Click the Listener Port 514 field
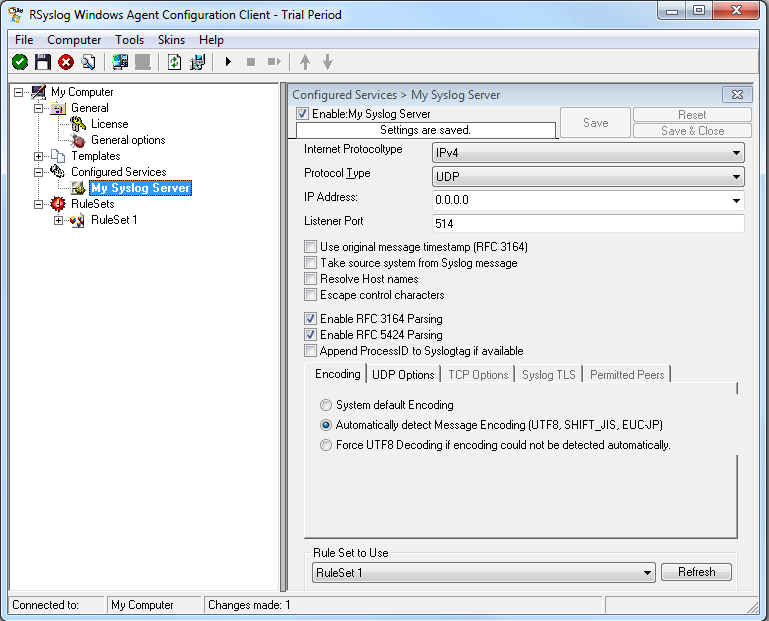Screen dimensions: 769x621 point(588,224)
